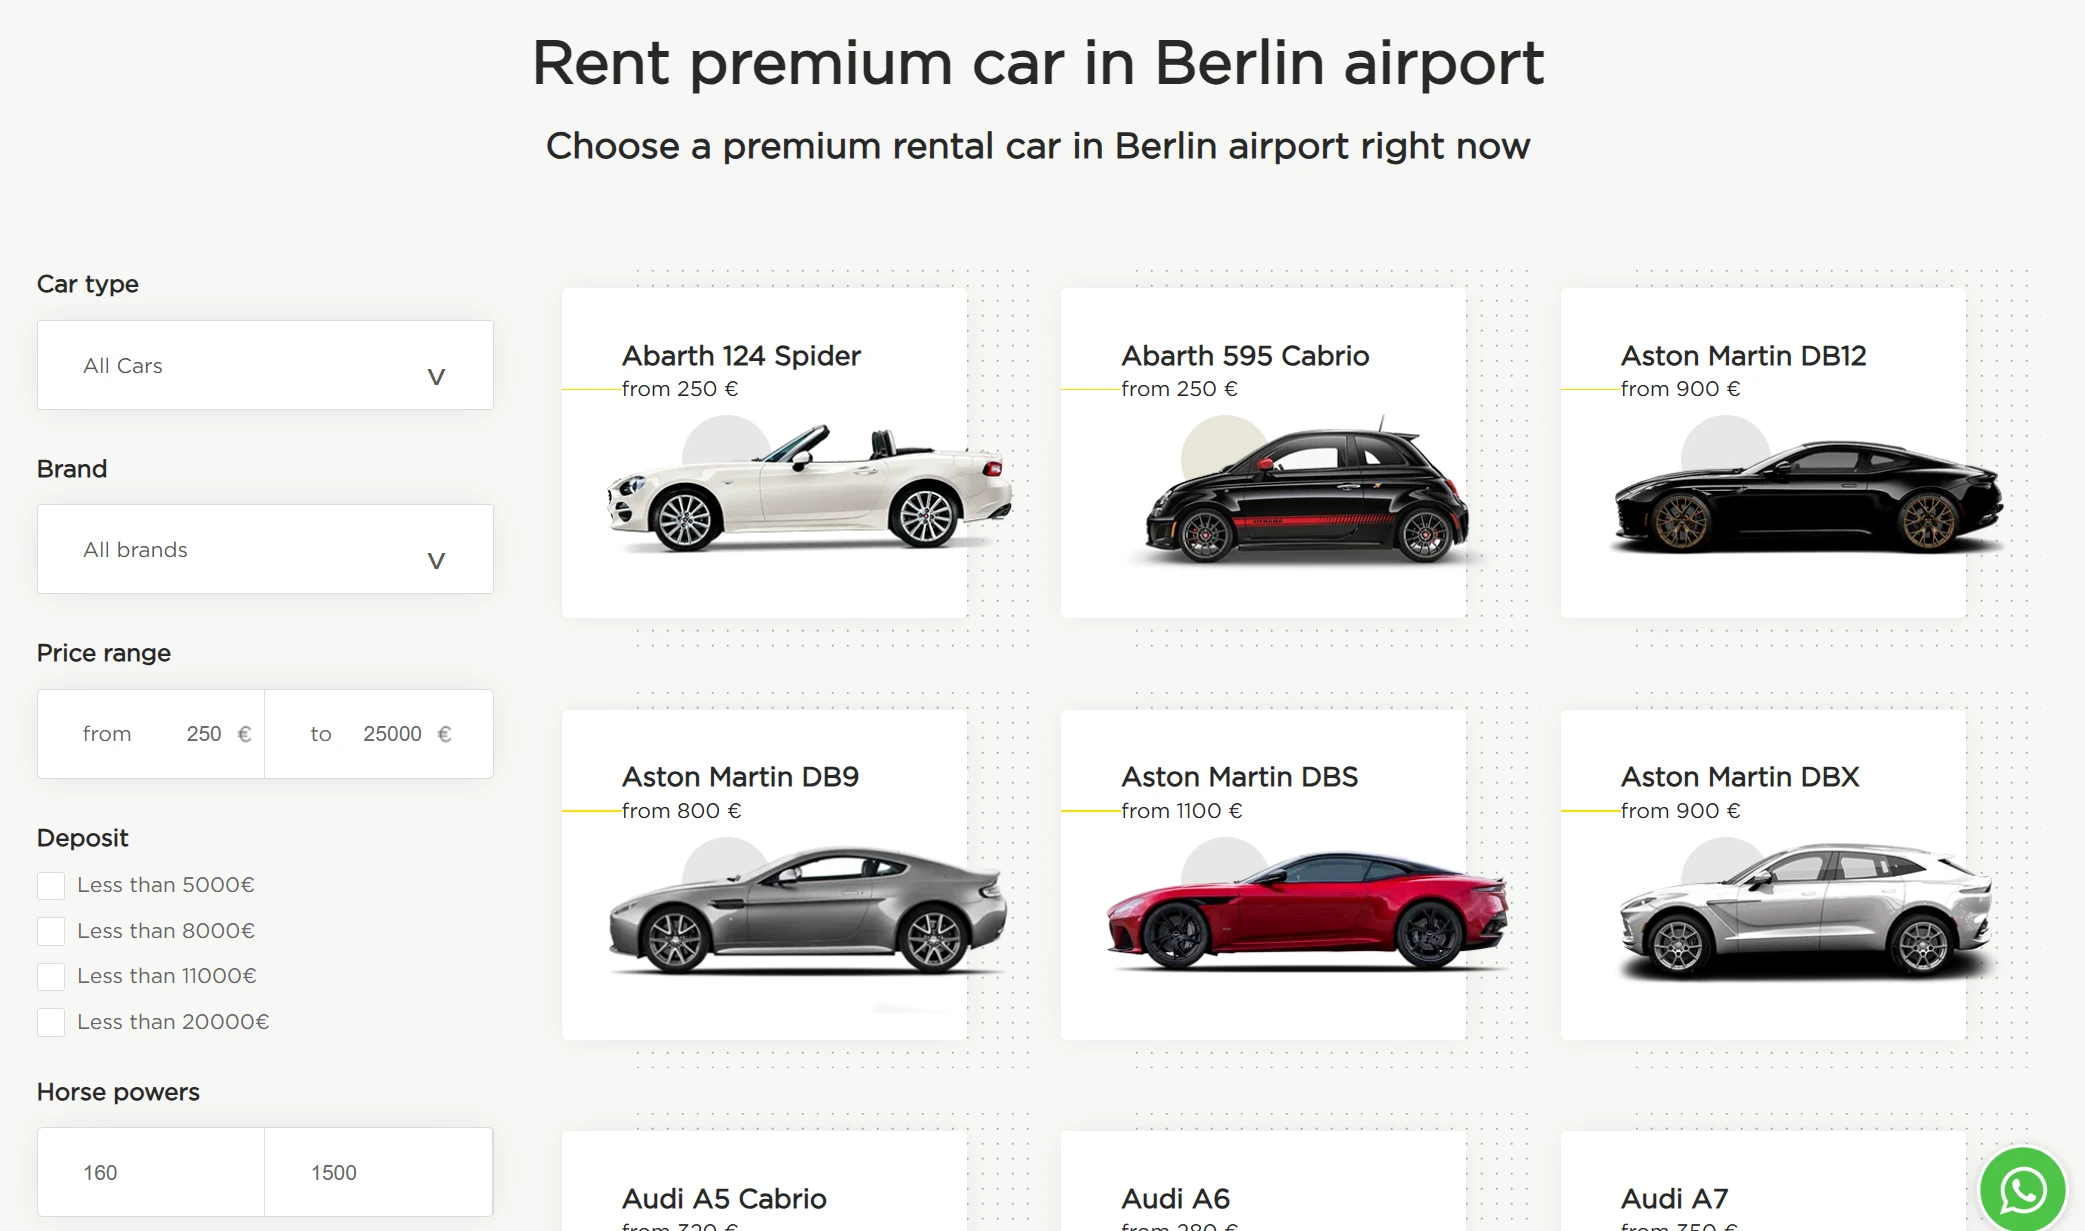
Task: Click the Audi A7 car title
Action: (x=1674, y=1198)
